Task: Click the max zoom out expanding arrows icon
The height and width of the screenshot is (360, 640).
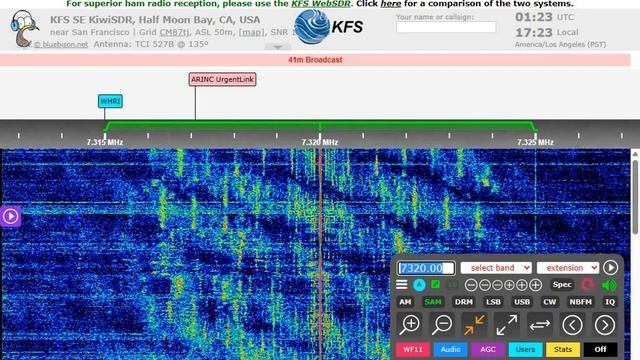Action: click(507, 325)
